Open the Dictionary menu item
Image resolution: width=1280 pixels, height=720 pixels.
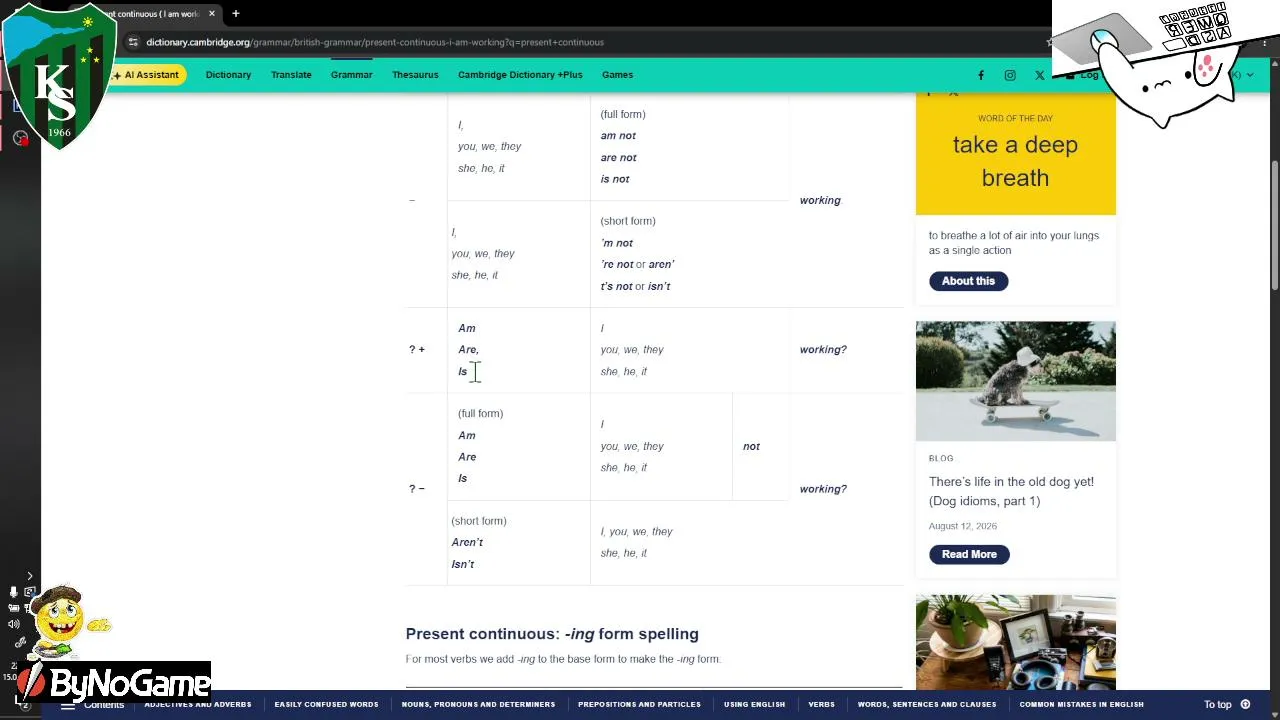pyautogui.click(x=228, y=75)
